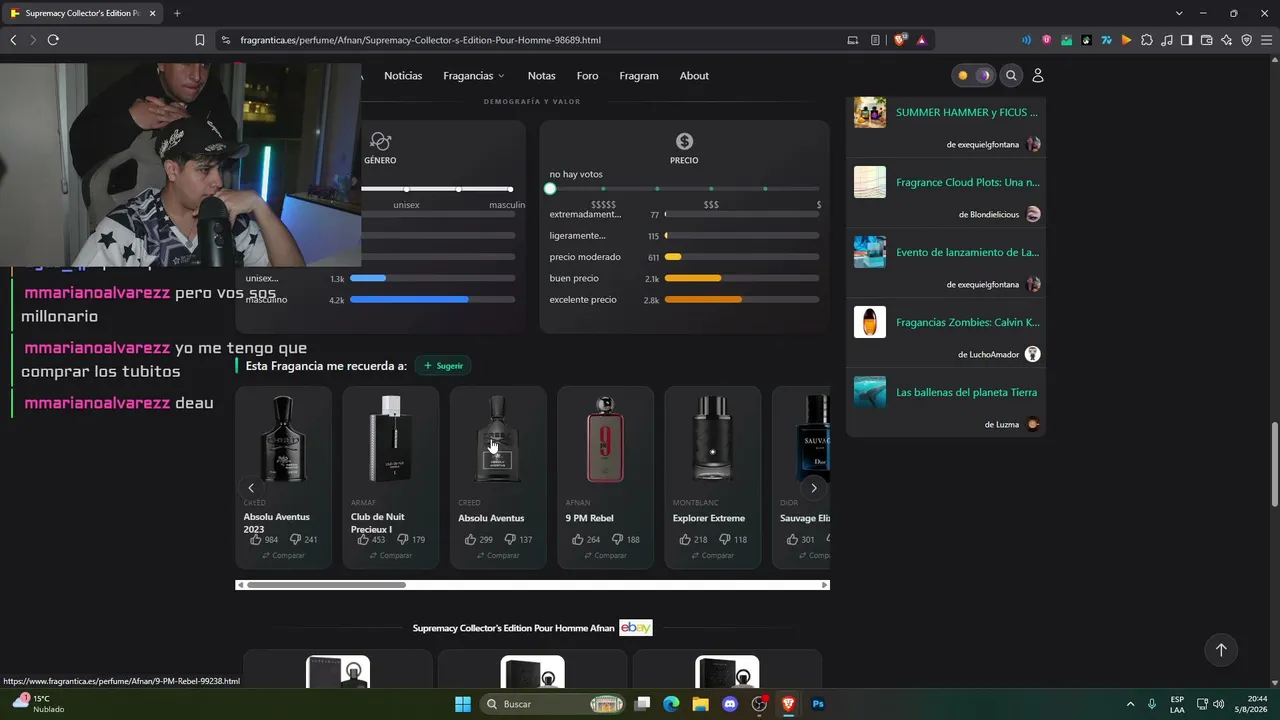
Task: Like the Club de Nuit Precieux I suggestion
Action: click(363, 539)
